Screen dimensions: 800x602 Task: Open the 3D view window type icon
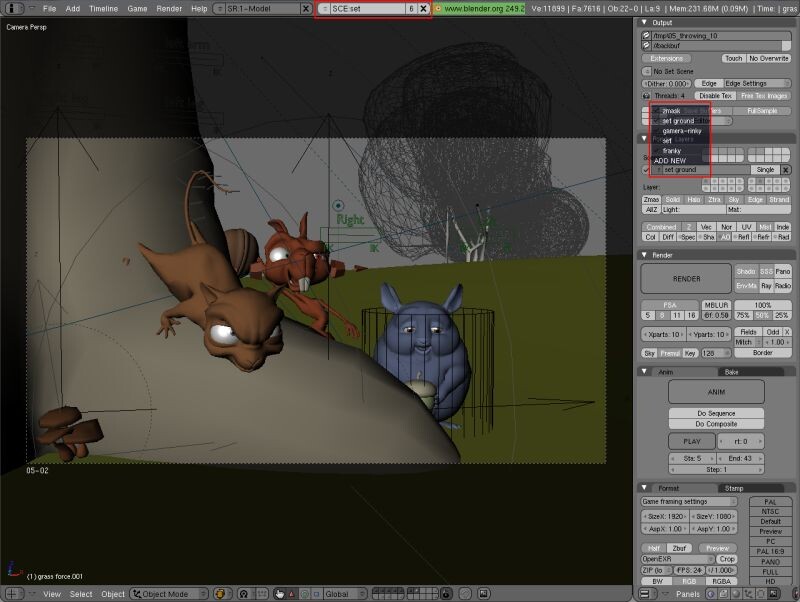pos(12,594)
